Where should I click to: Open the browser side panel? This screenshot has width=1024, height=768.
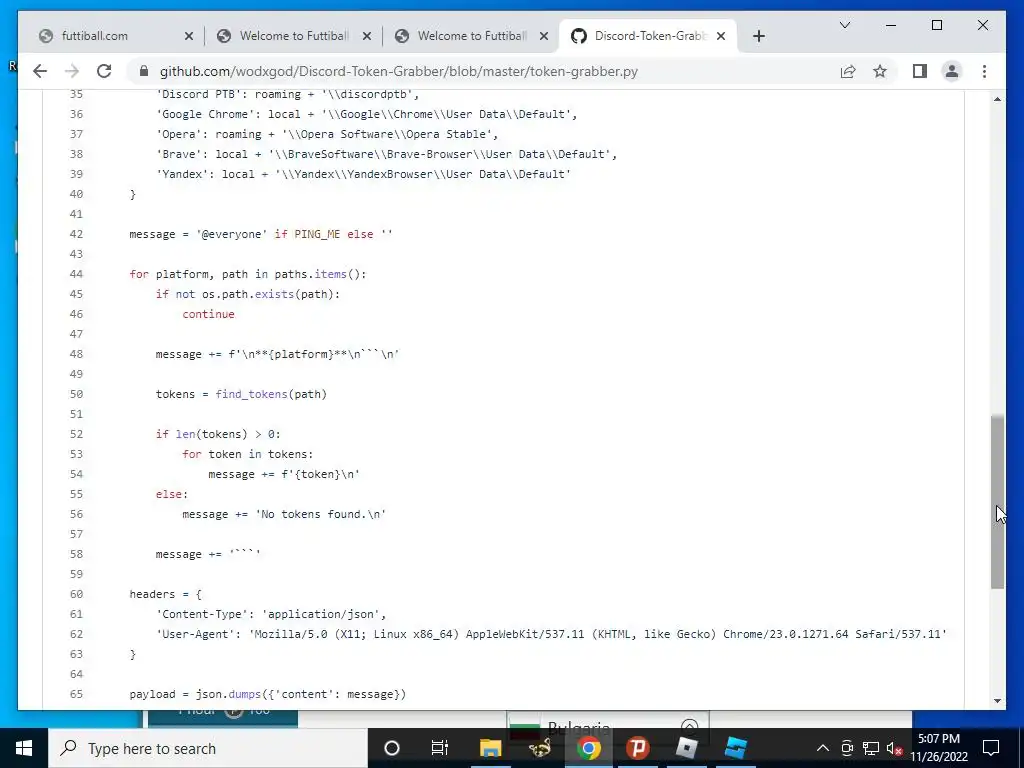pos(920,71)
